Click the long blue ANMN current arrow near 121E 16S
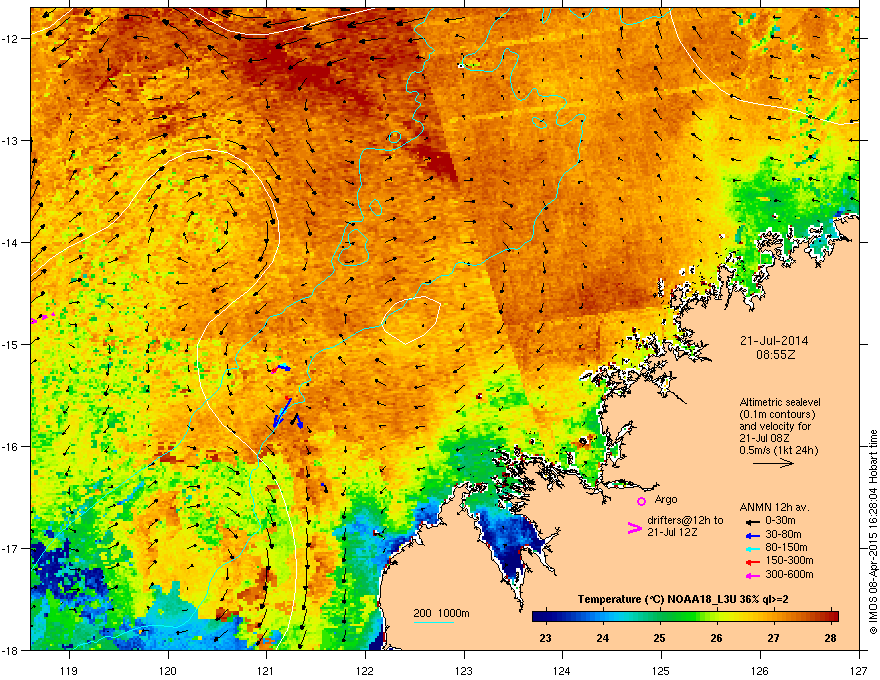The height and width of the screenshot is (680, 880). coord(282,412)
